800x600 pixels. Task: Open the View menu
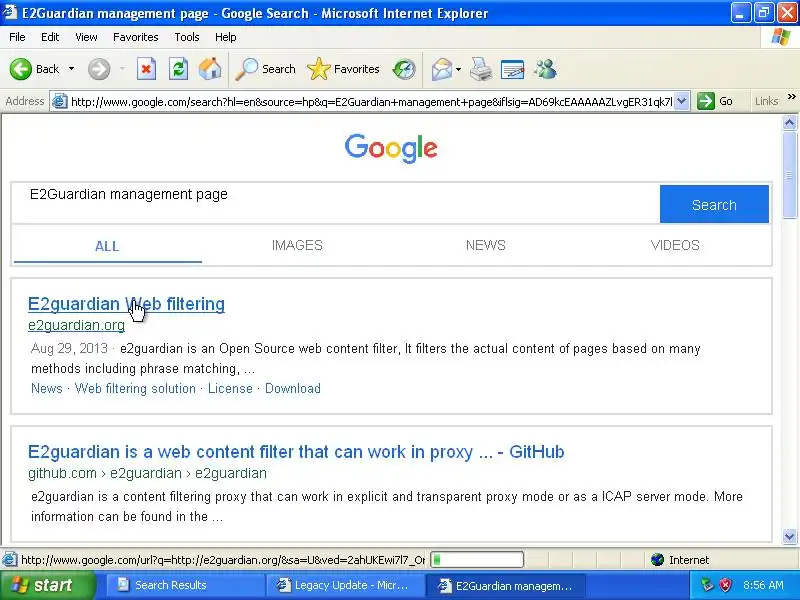pos(86,37)
